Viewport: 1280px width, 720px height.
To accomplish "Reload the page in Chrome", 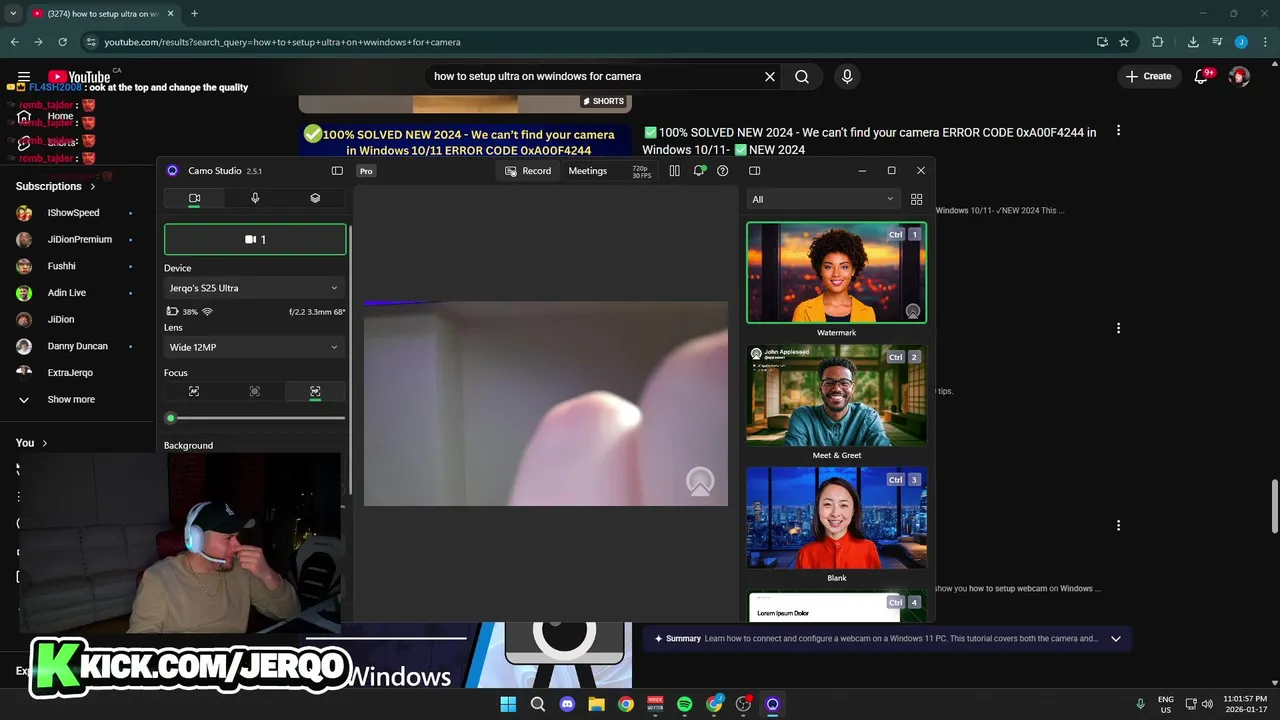I will point(62,42).
